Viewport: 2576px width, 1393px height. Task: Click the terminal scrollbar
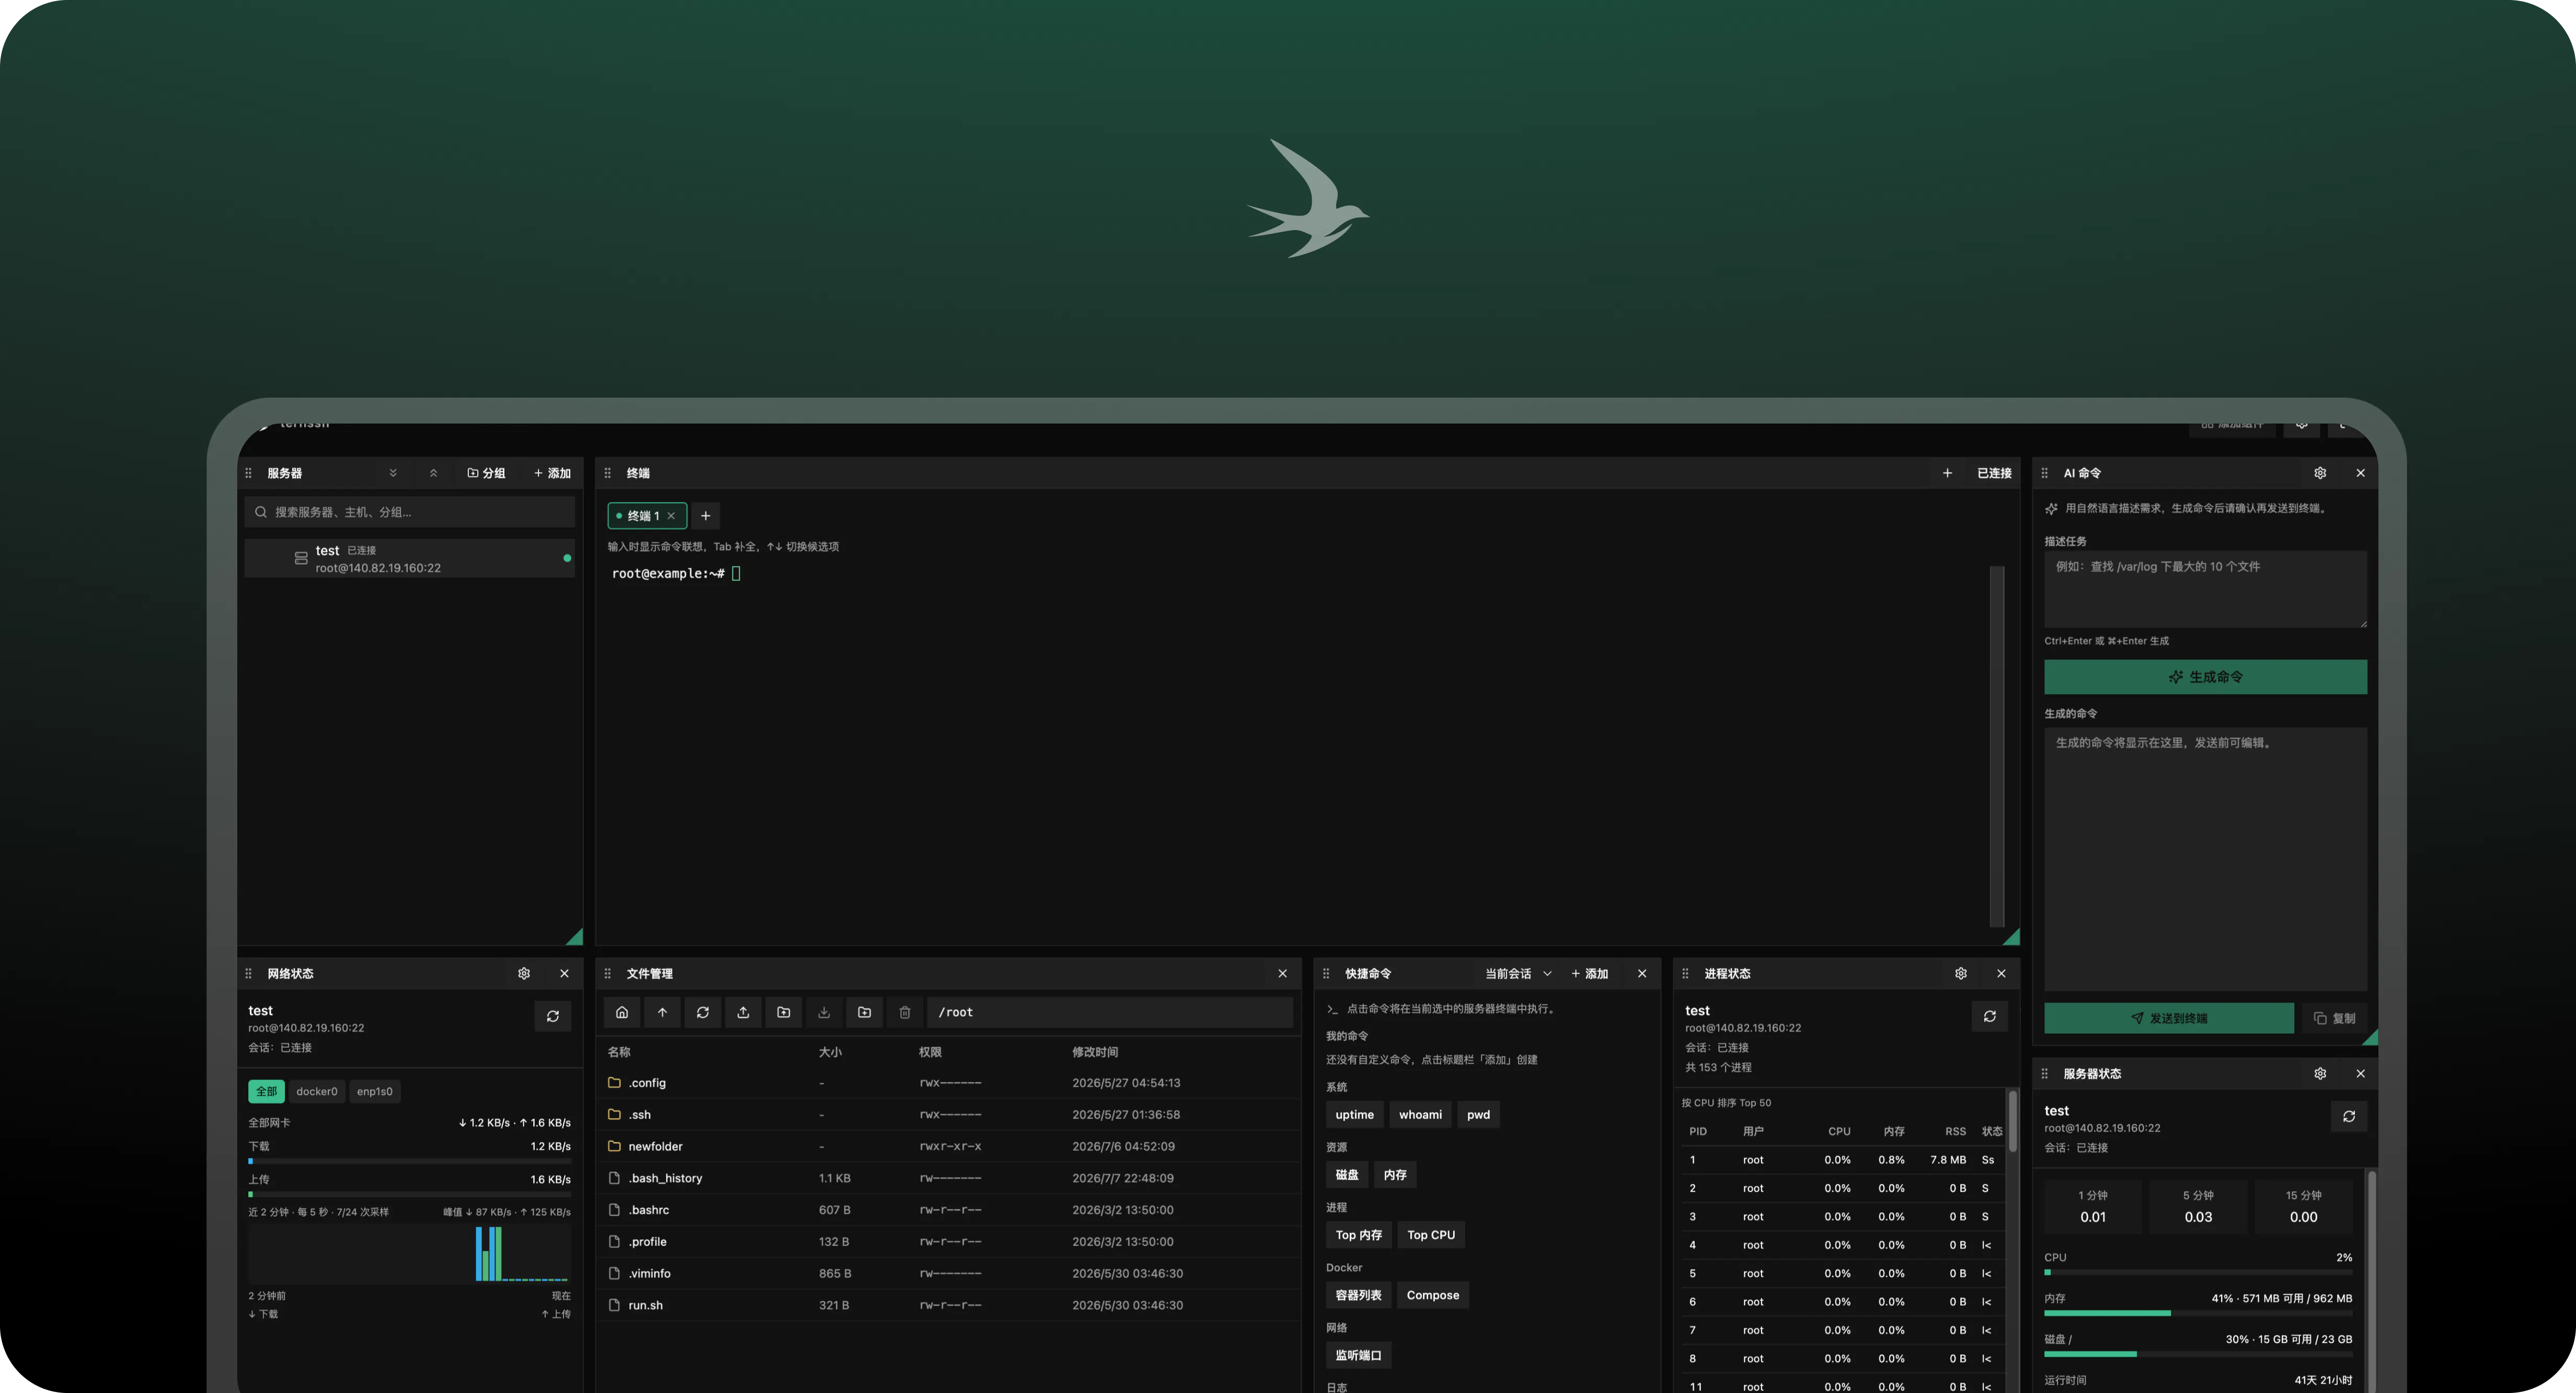coord(1997,746)
